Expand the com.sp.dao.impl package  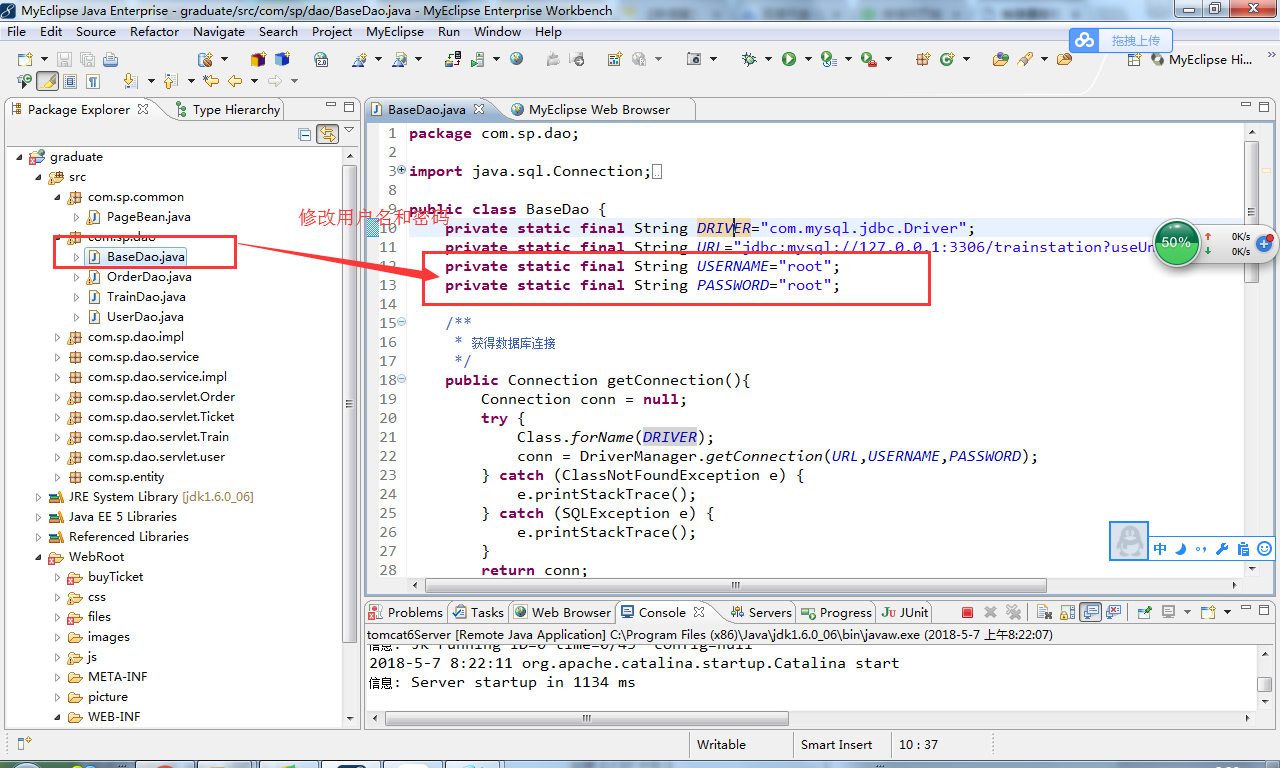tap(59, 337)
